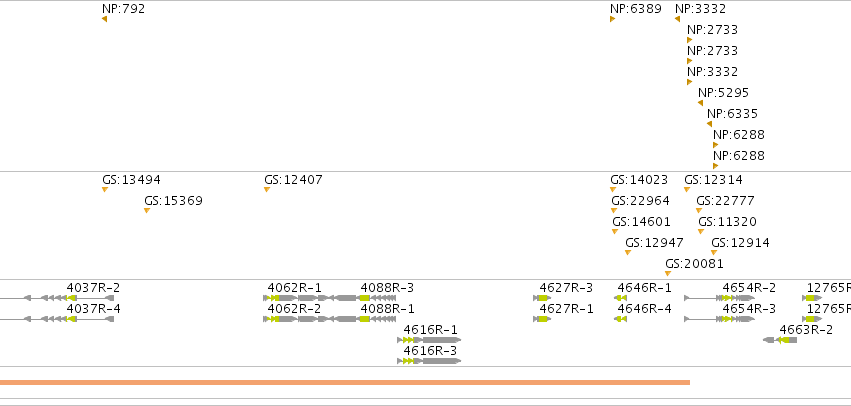Select the GS:11320 marker
This screenshot has height=406, width=851.
(701, 232)
